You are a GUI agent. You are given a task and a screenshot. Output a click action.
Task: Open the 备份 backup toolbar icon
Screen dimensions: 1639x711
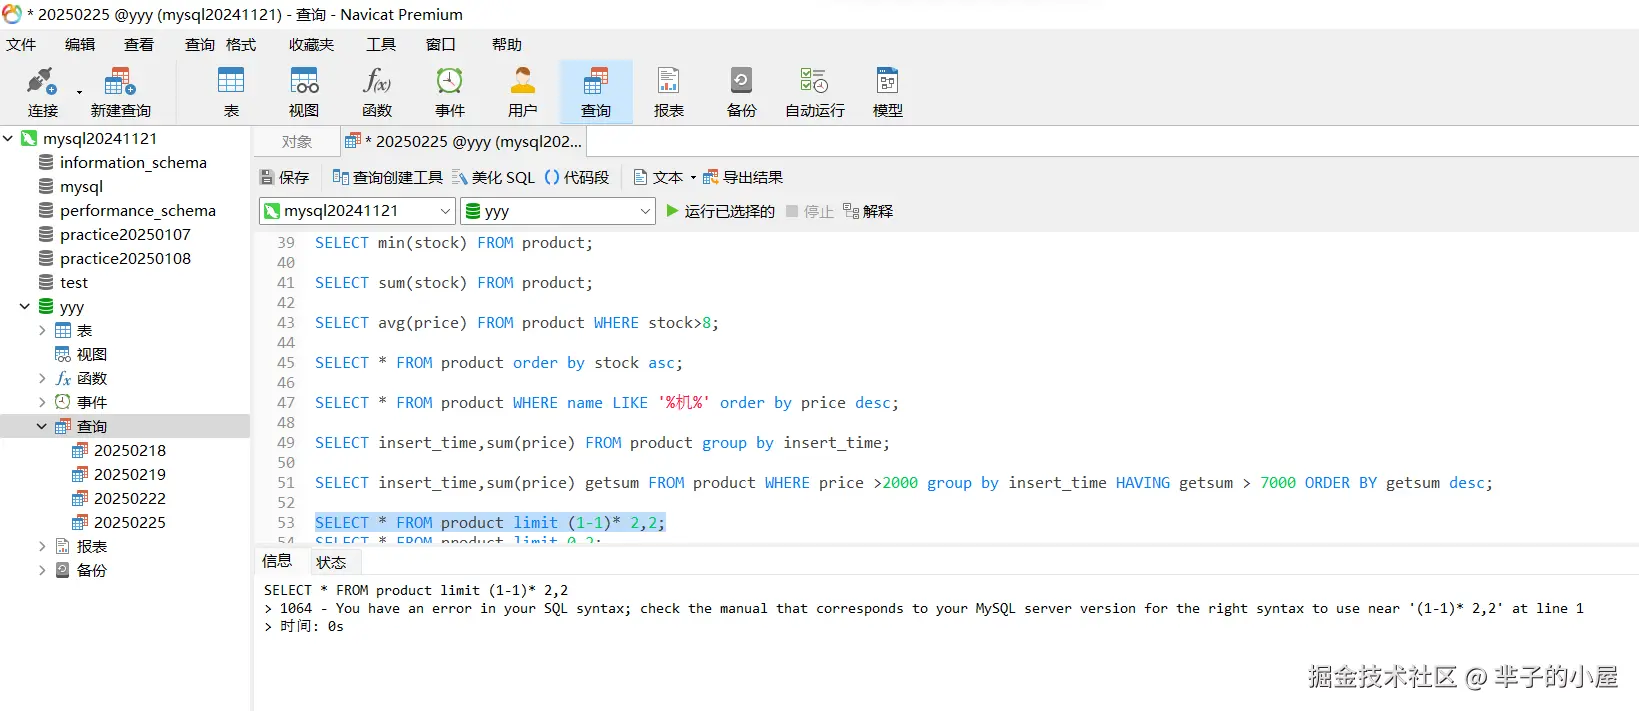[742, 92]
